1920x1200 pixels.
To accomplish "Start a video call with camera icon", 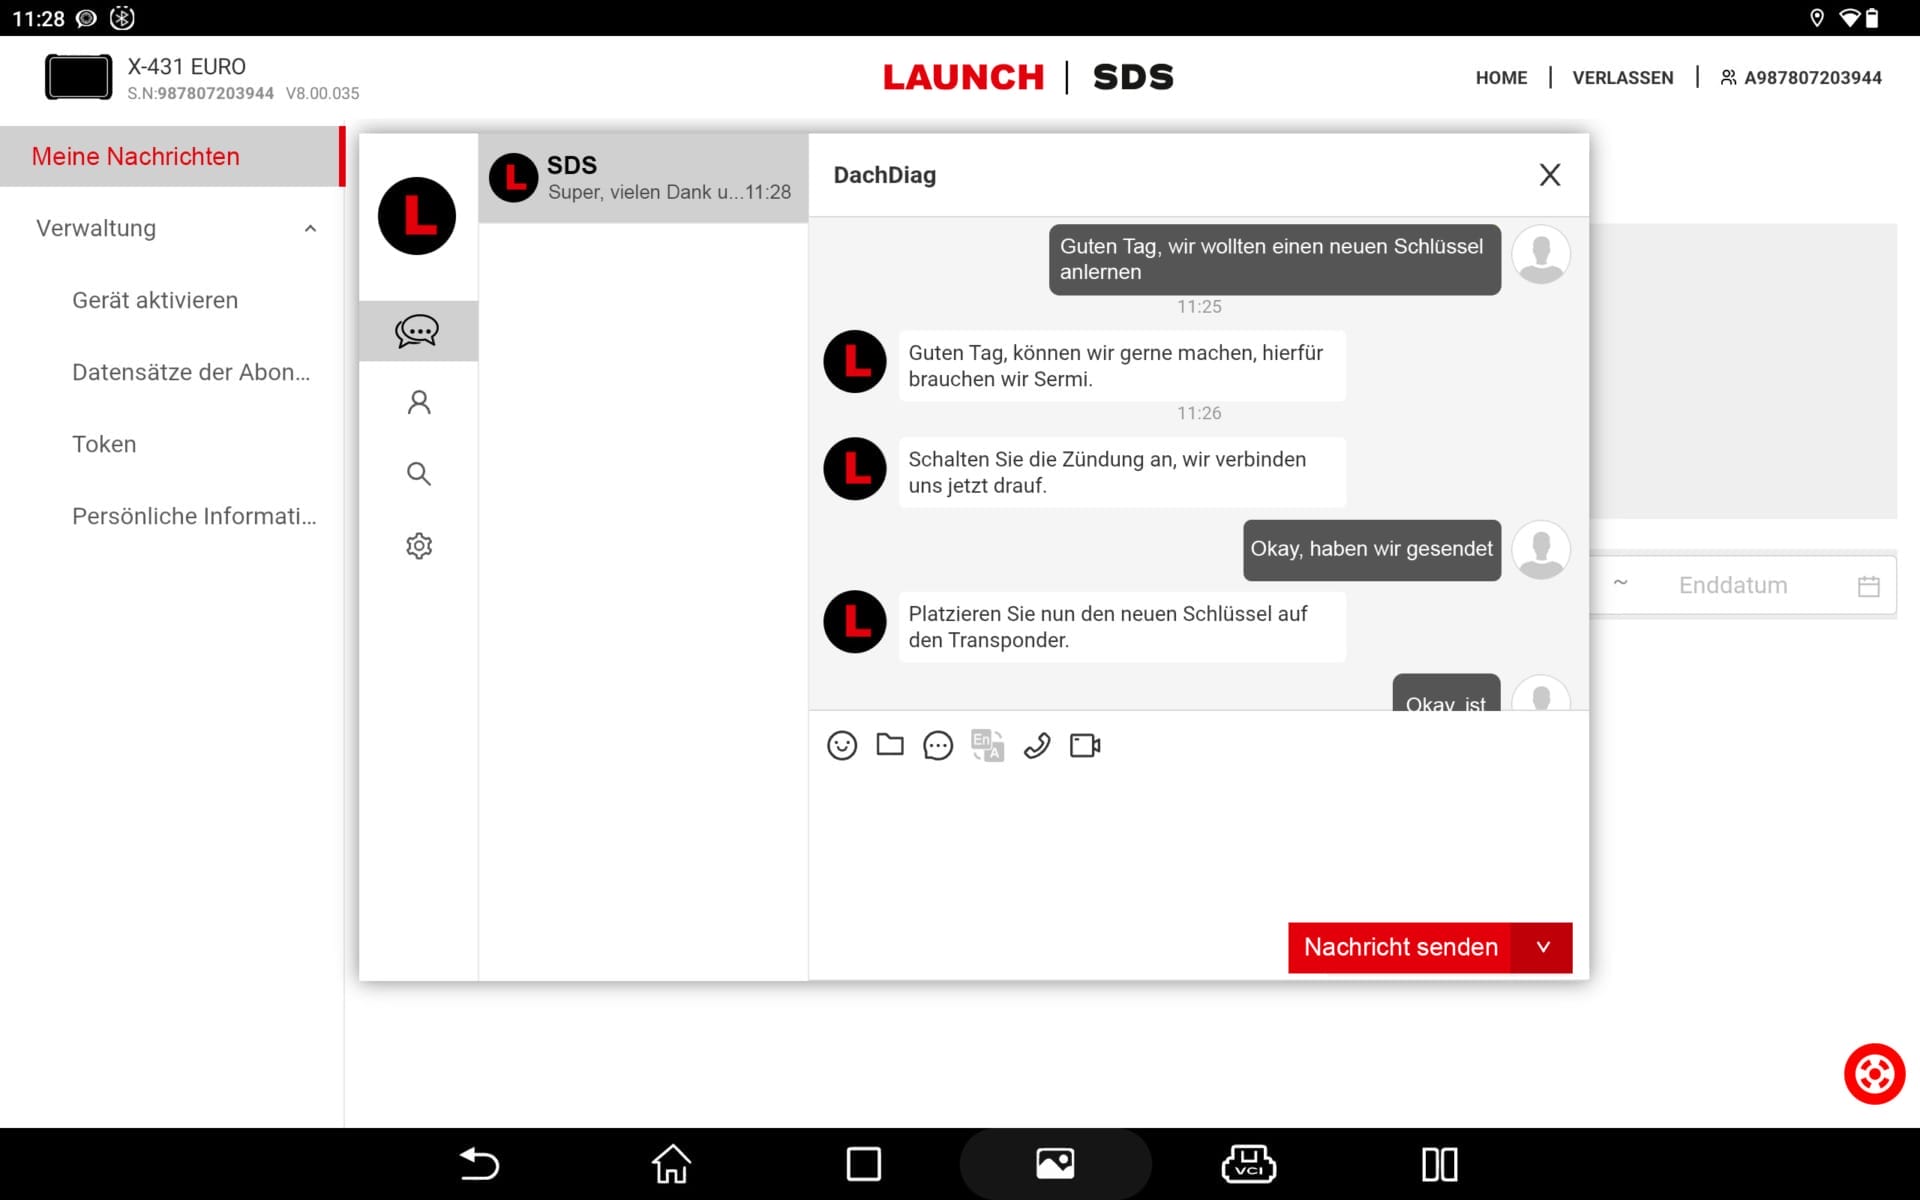I will tap(1085, 746).
